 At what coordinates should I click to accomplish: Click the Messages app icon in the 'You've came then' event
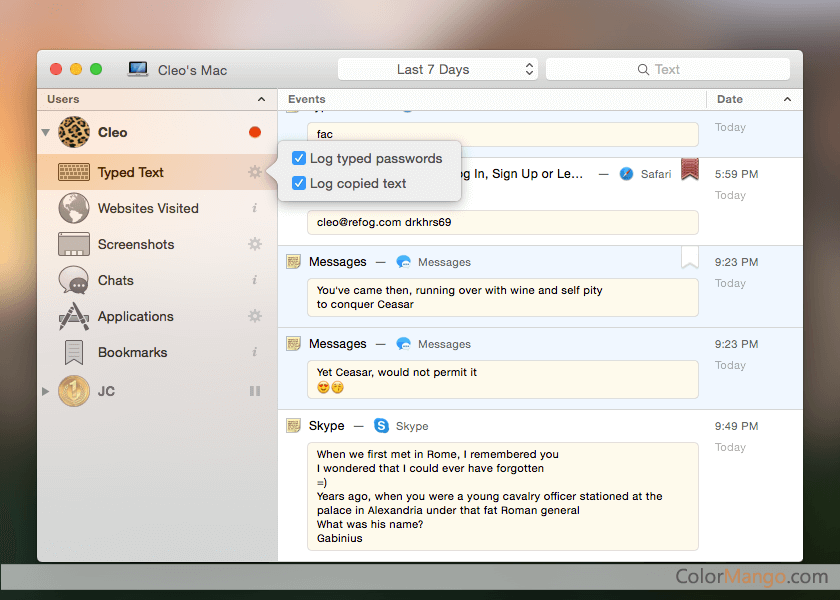pos(403,262)
